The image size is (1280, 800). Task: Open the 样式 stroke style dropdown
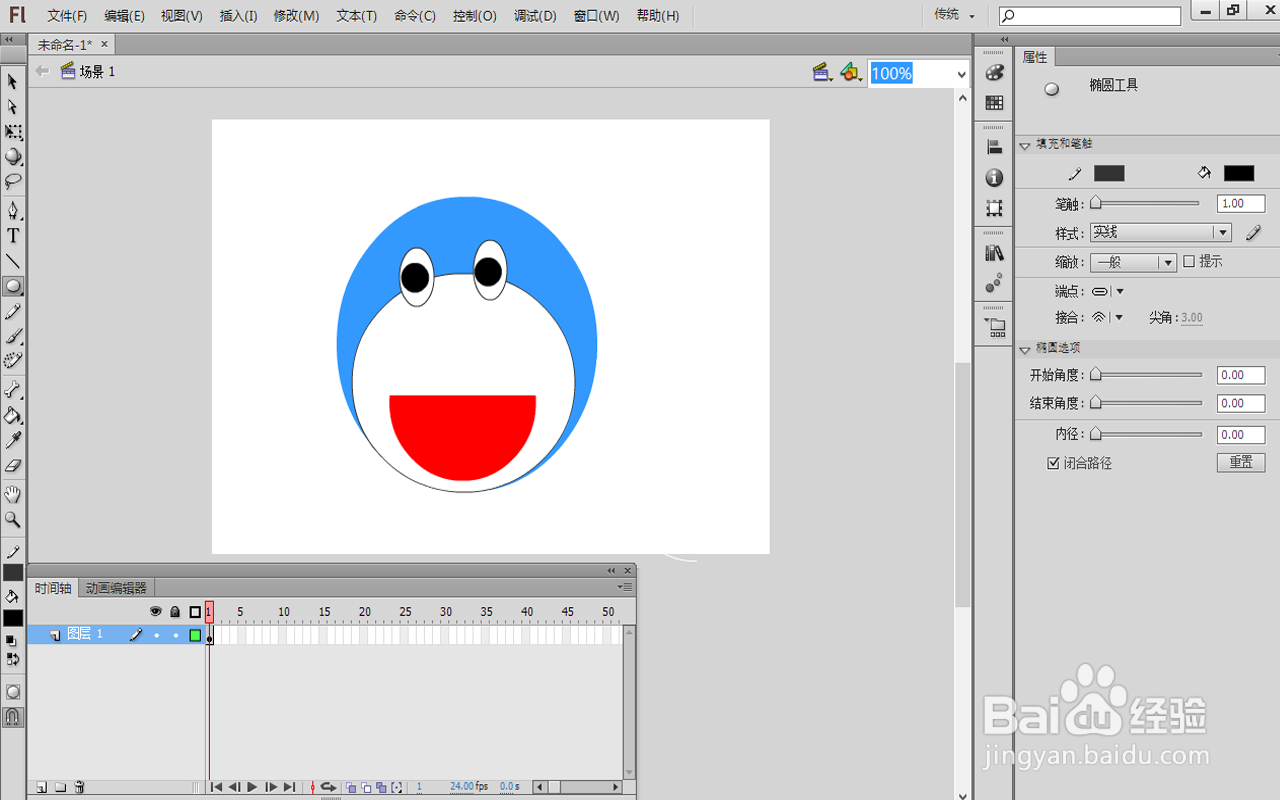pyautogui.click(x=1160, y=232)
